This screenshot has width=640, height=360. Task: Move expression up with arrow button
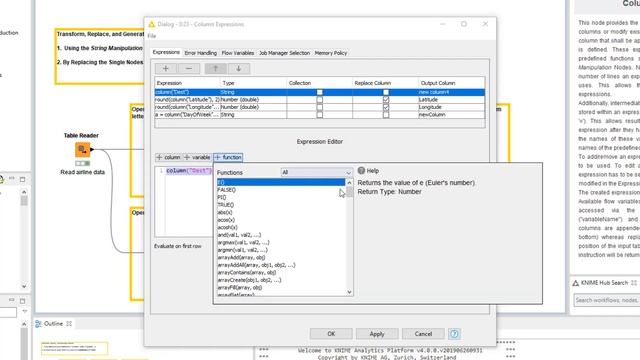pyautogui.click(x=216, y=69)
